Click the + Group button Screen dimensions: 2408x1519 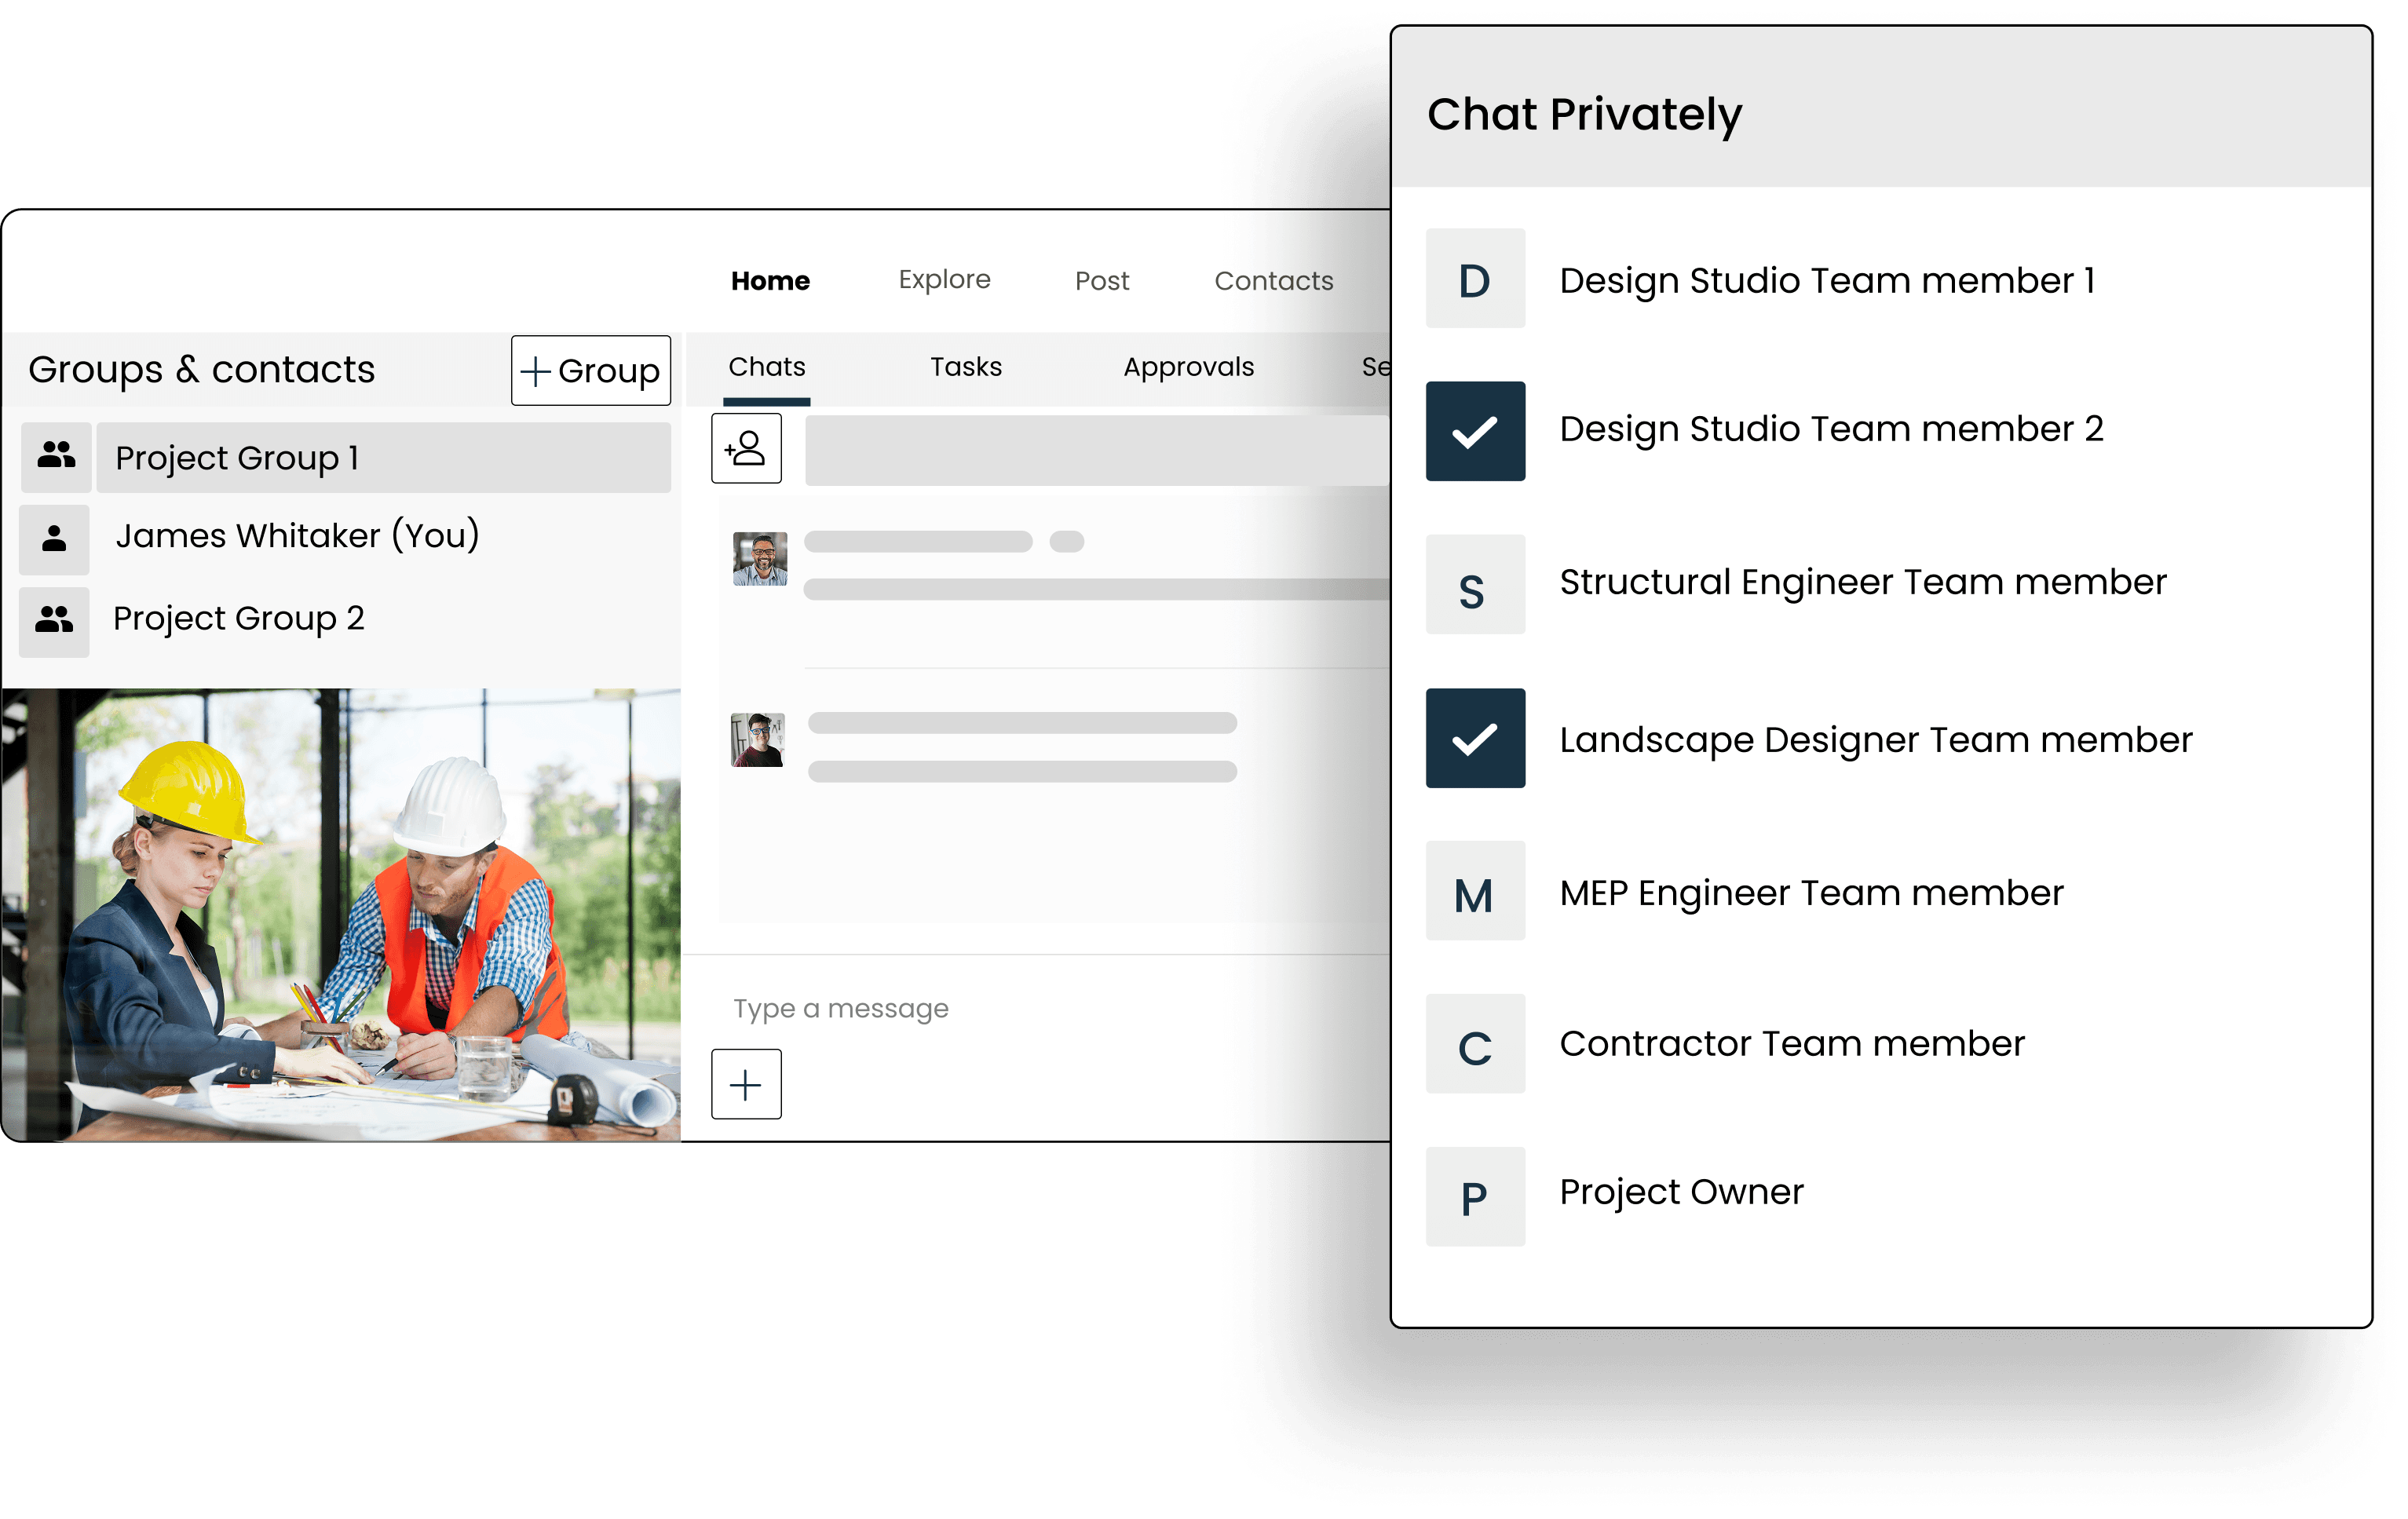tap(591, 371)
